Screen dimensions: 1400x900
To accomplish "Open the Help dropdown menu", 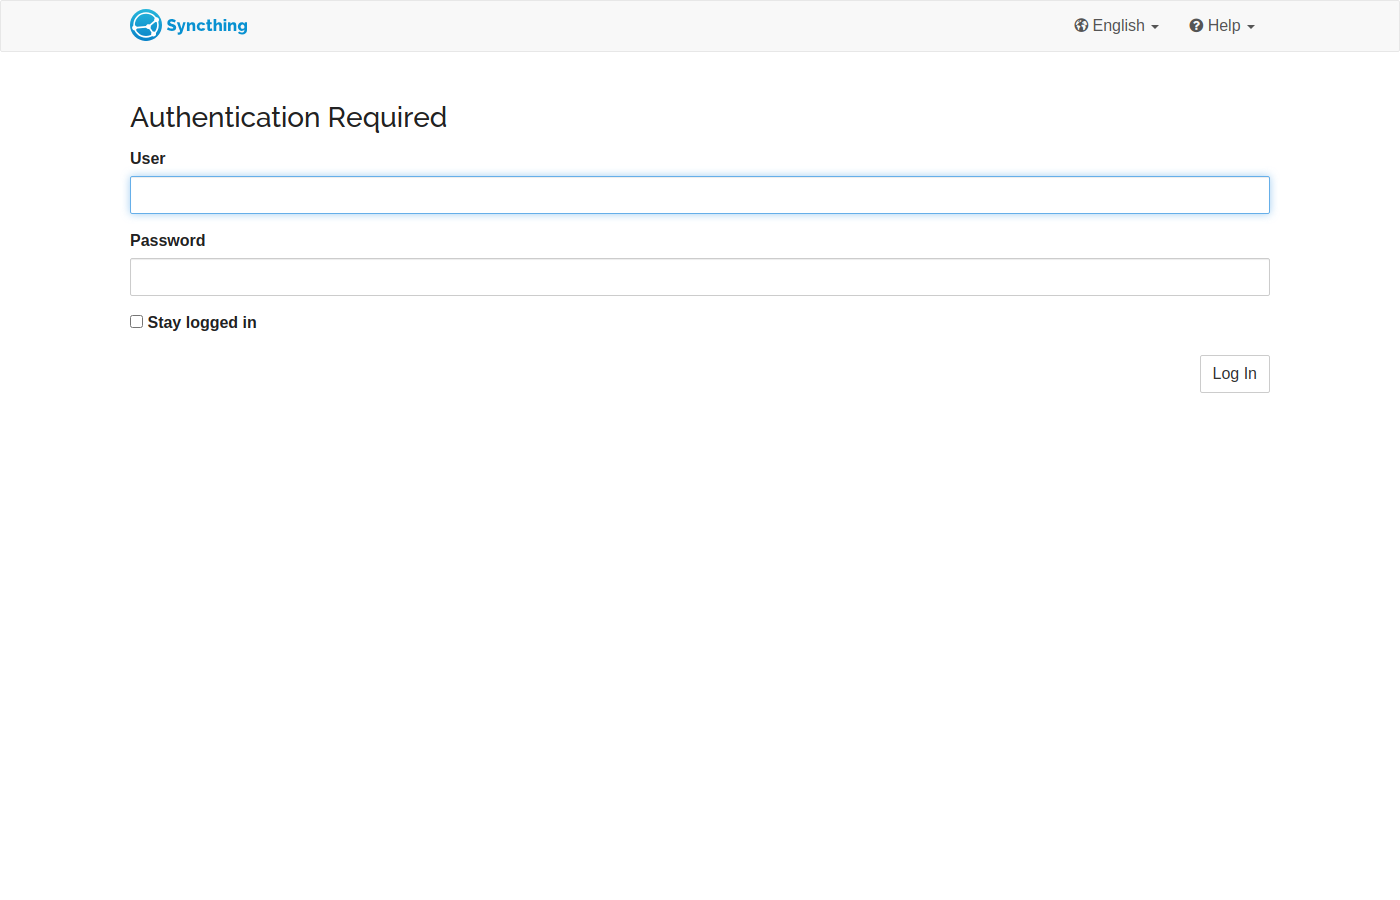I will 1221,26.
